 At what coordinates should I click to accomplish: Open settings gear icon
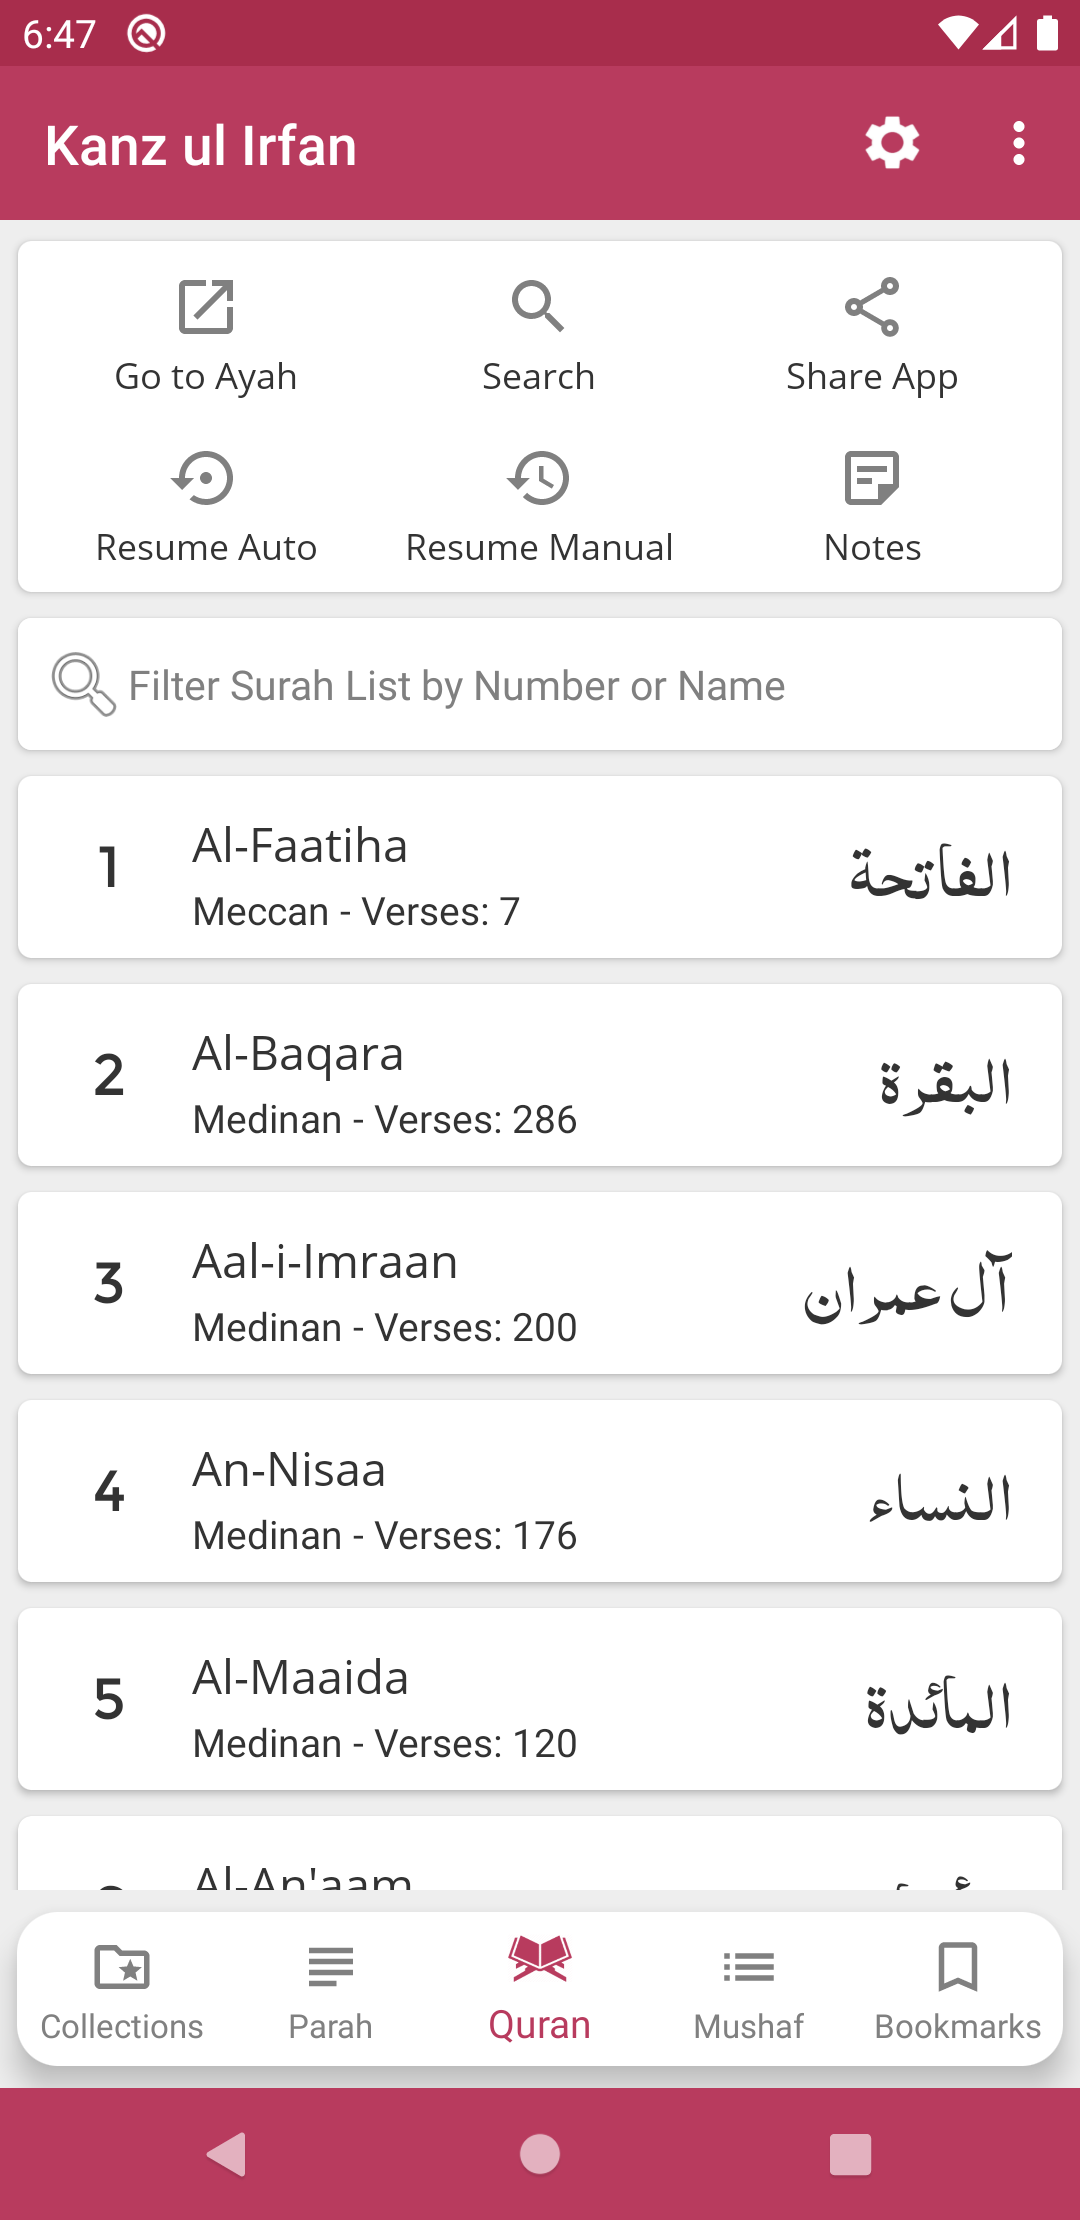(892, 144)
